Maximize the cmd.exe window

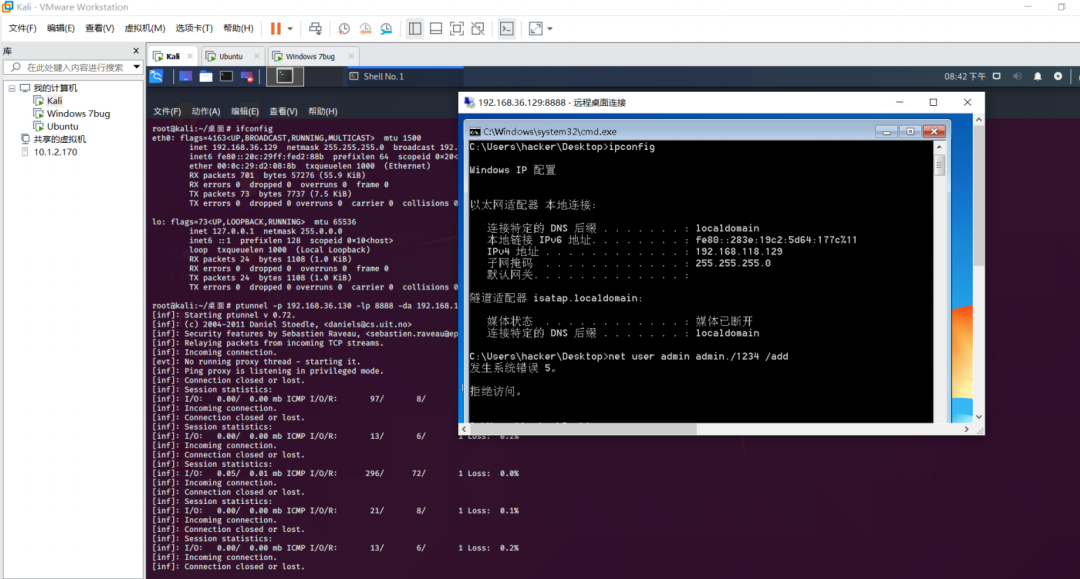click(910, 131)
